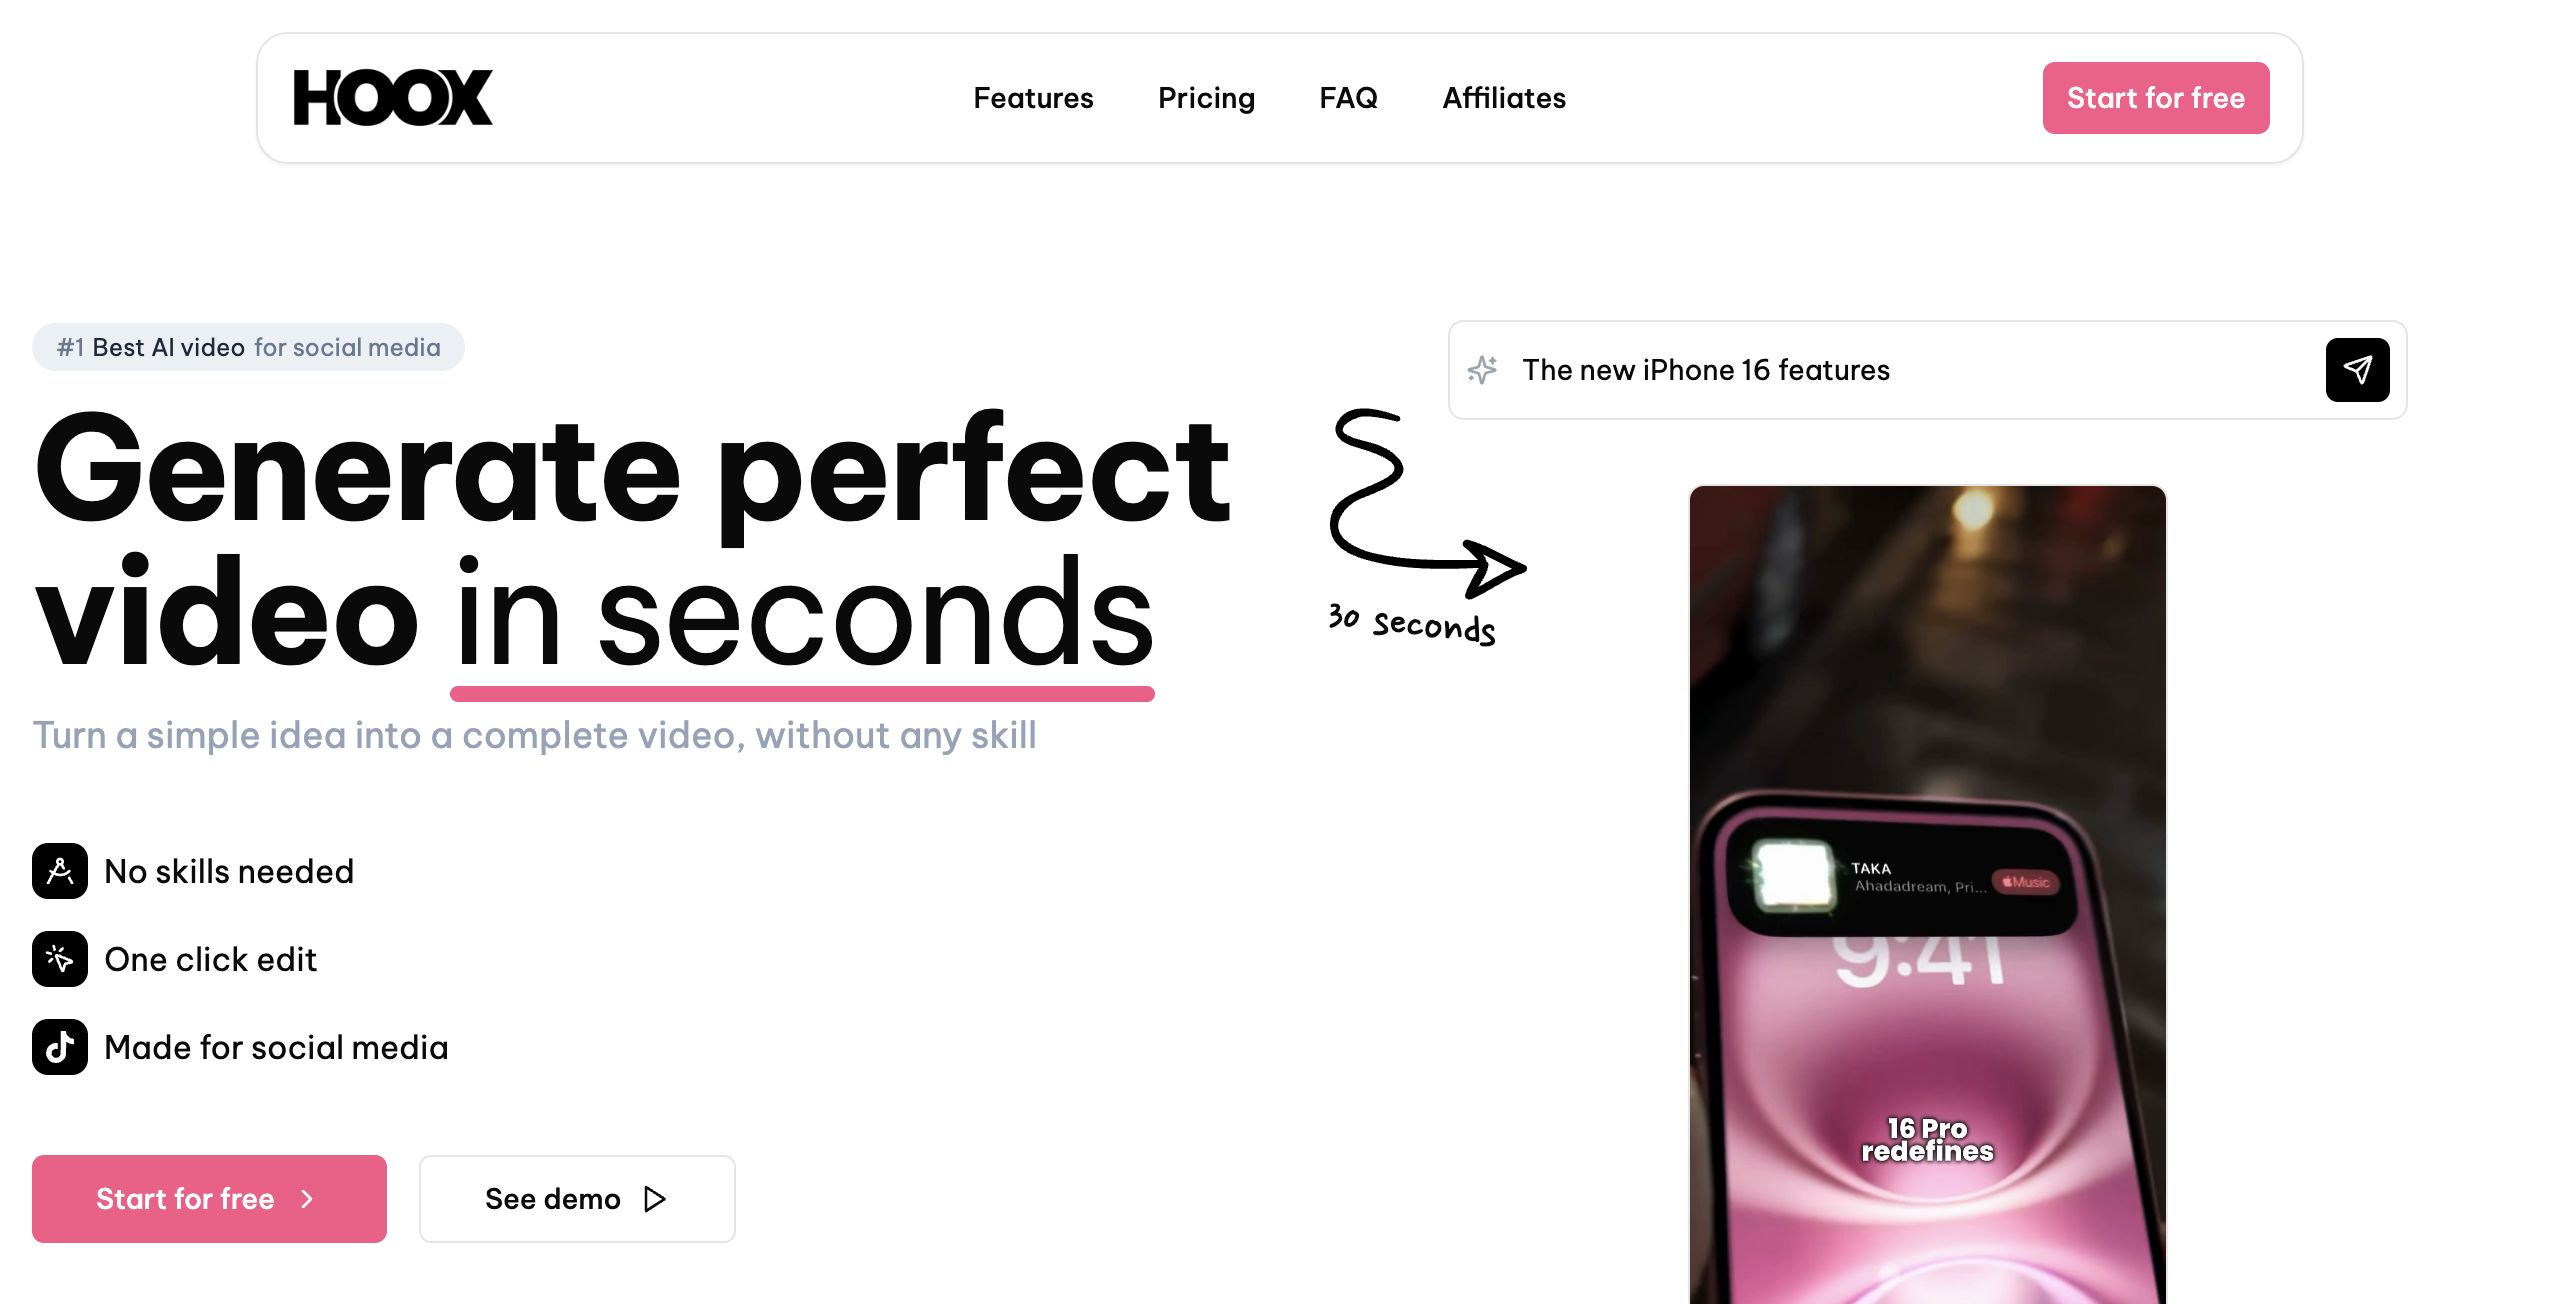Click the play triangle in See demo
Viewport: 2560px width, 1304px height.
click(x=655, y=1199)
